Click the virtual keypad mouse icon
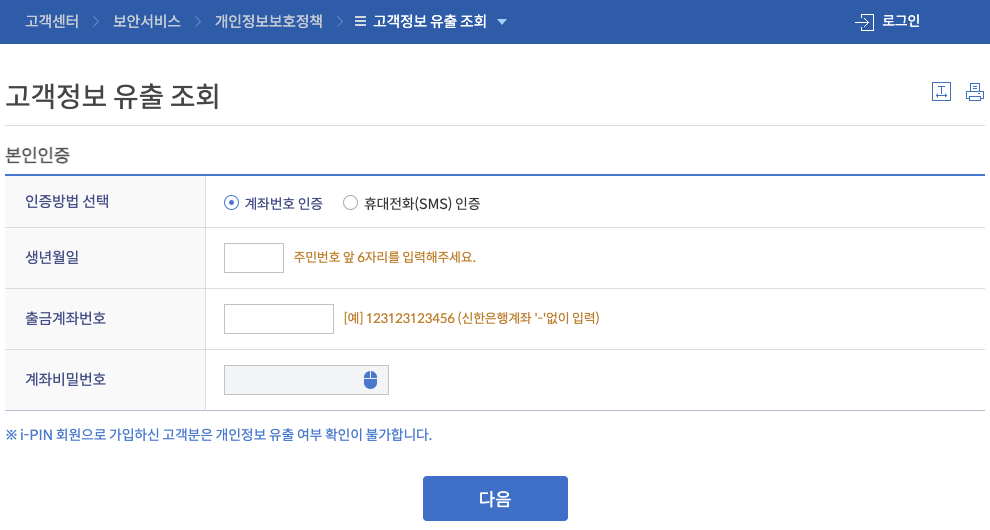Image resolution: width=990 pixels, height=530 pixels. [371, 380]
